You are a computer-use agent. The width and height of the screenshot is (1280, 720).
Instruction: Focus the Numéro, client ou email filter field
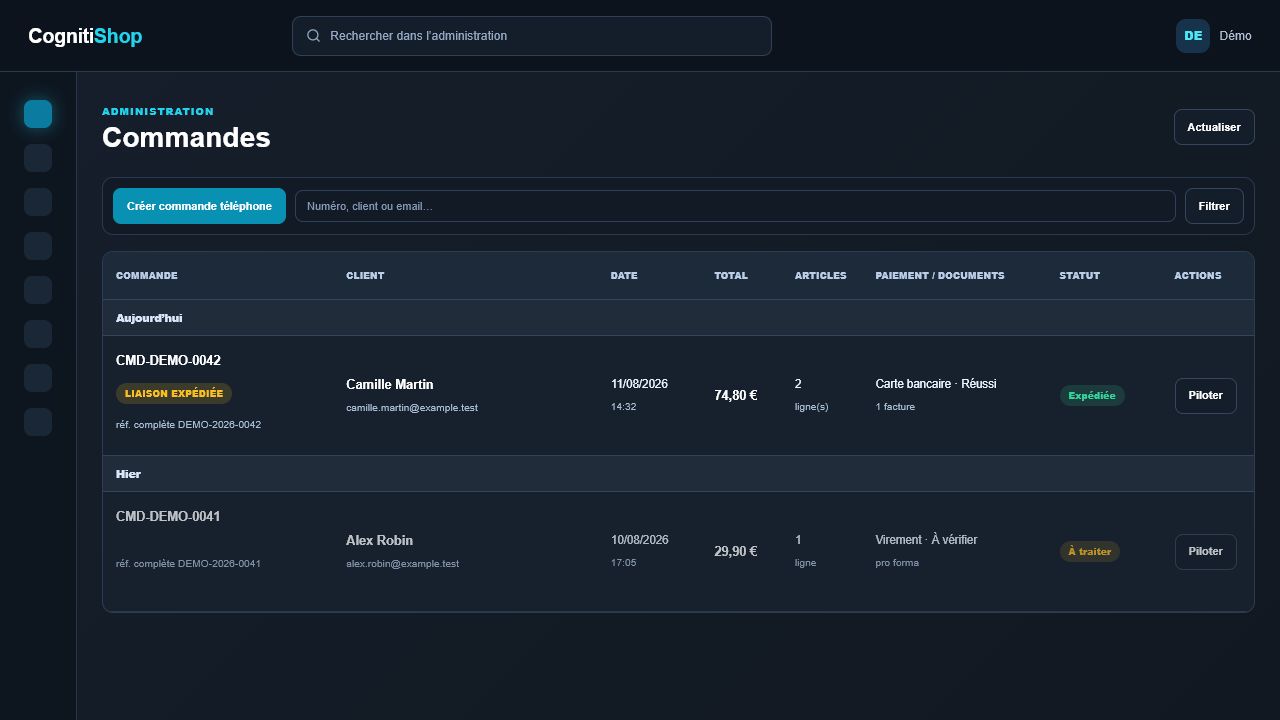point(735,206)
